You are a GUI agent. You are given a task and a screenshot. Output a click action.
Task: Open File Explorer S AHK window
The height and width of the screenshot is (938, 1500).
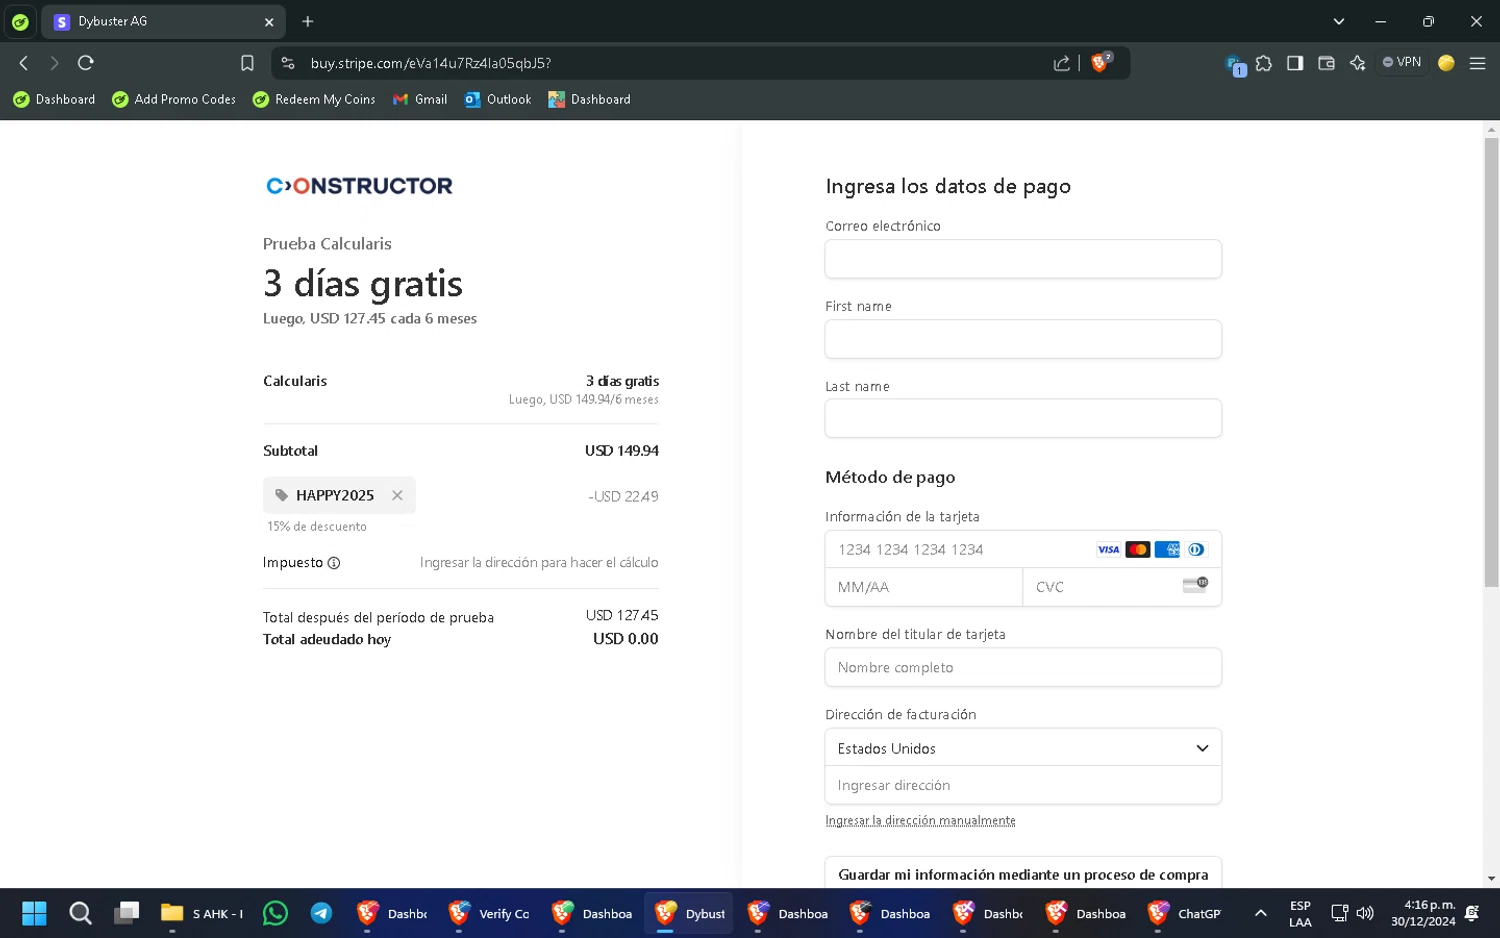click(202, 913)
